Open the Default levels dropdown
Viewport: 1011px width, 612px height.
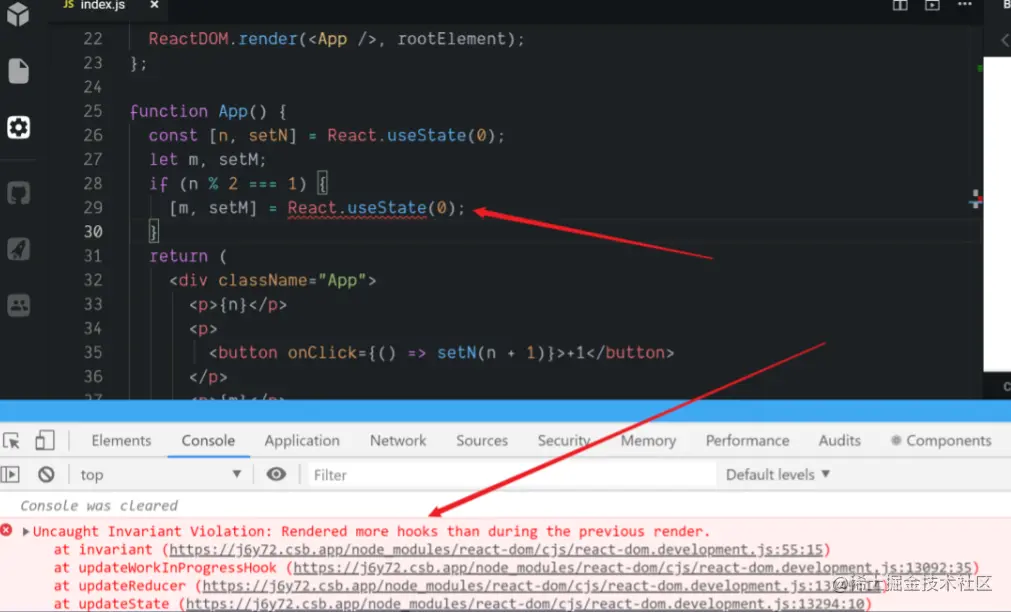[x=778, y=475]
